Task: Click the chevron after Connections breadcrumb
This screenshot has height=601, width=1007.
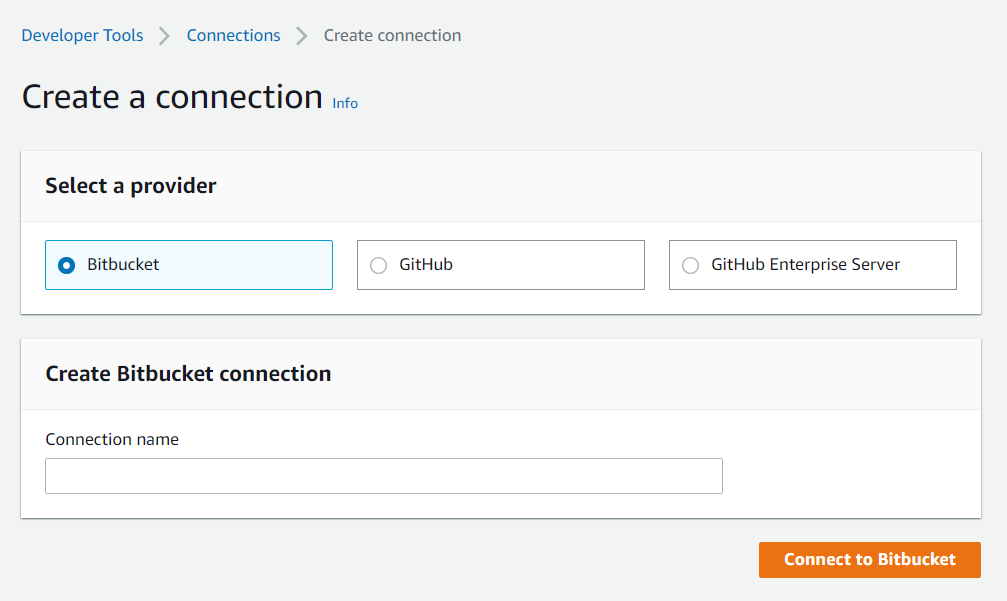Action: [301, 35]
